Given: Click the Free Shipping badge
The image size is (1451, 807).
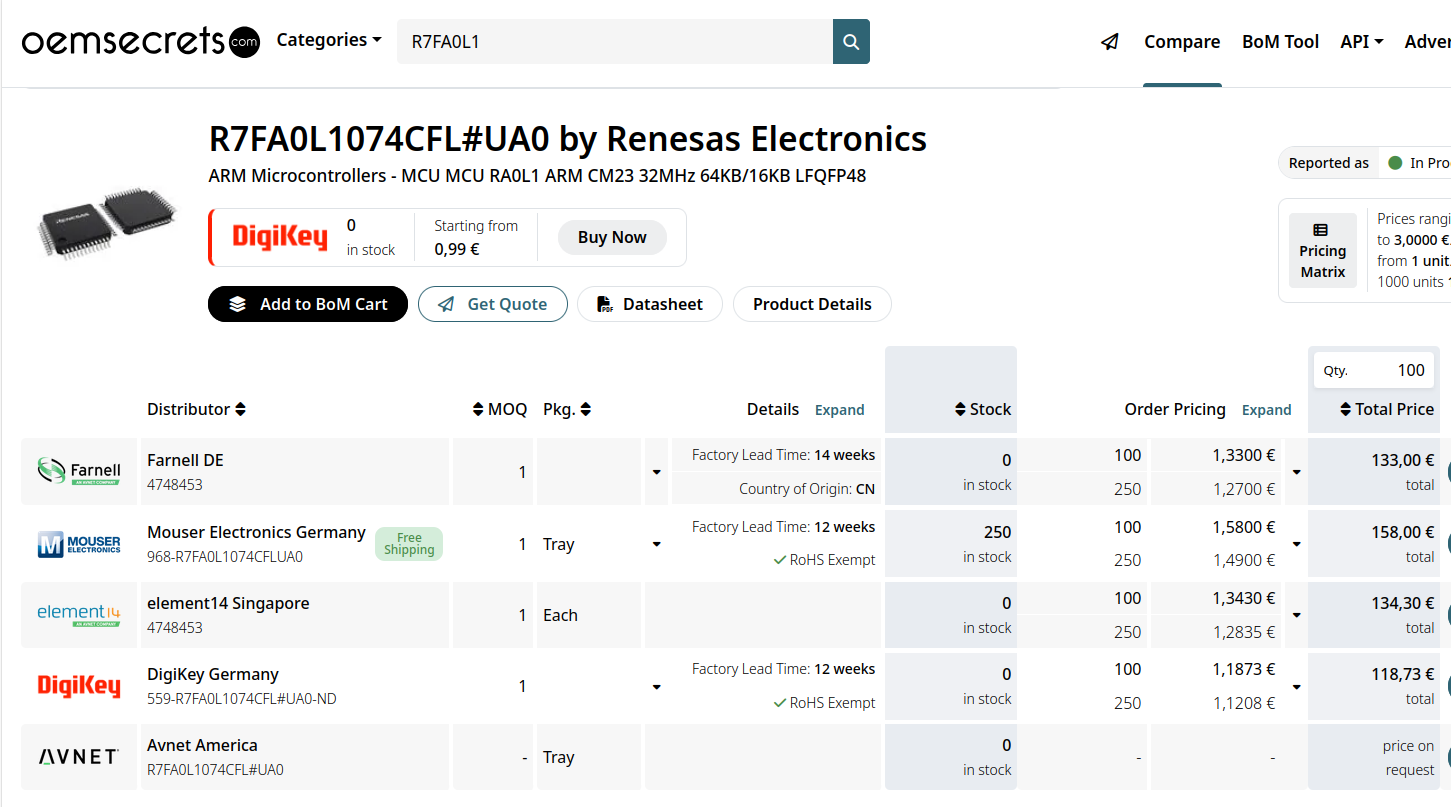Looking at the screenshot, I should [x=409, y=544].
